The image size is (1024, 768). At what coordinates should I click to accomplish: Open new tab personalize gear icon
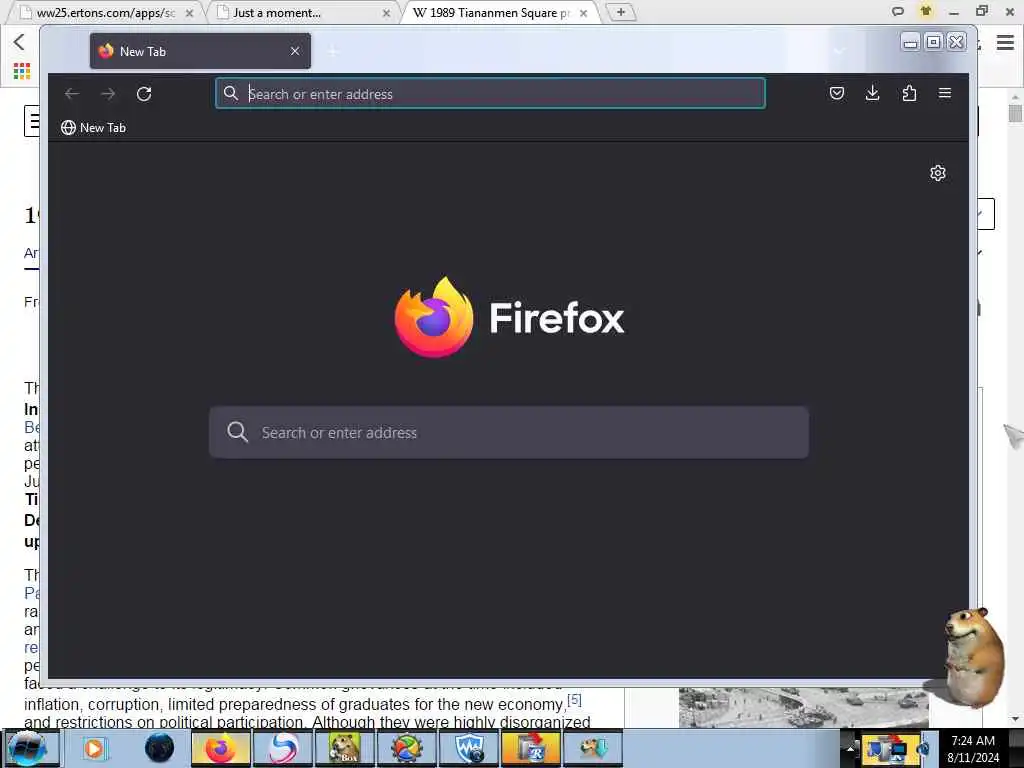pos(938,173)
